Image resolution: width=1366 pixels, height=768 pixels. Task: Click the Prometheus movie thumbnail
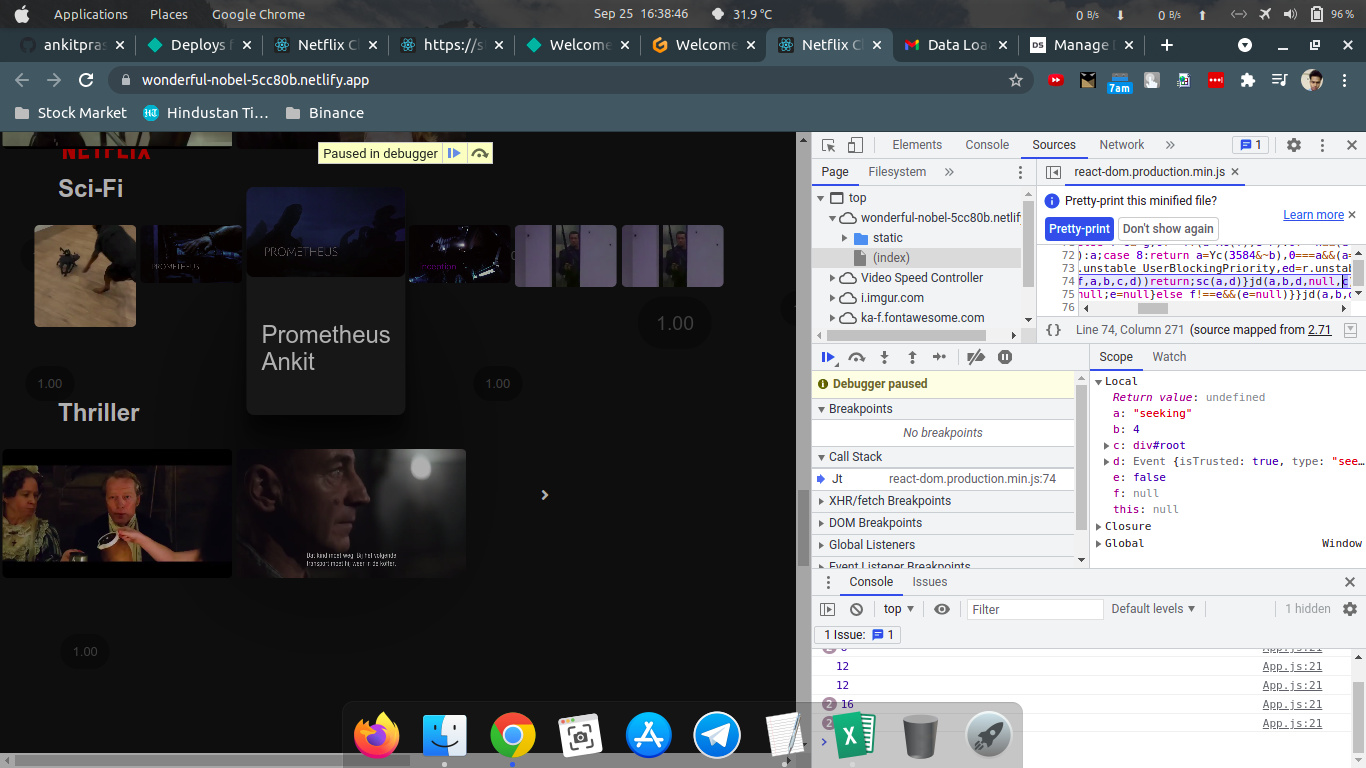click(326, 232)
